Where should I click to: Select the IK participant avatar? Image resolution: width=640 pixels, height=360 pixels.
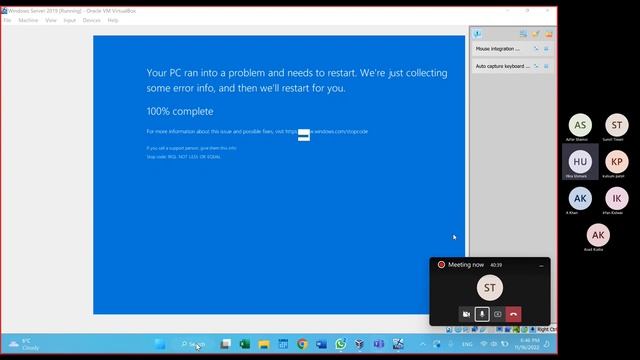617,198
